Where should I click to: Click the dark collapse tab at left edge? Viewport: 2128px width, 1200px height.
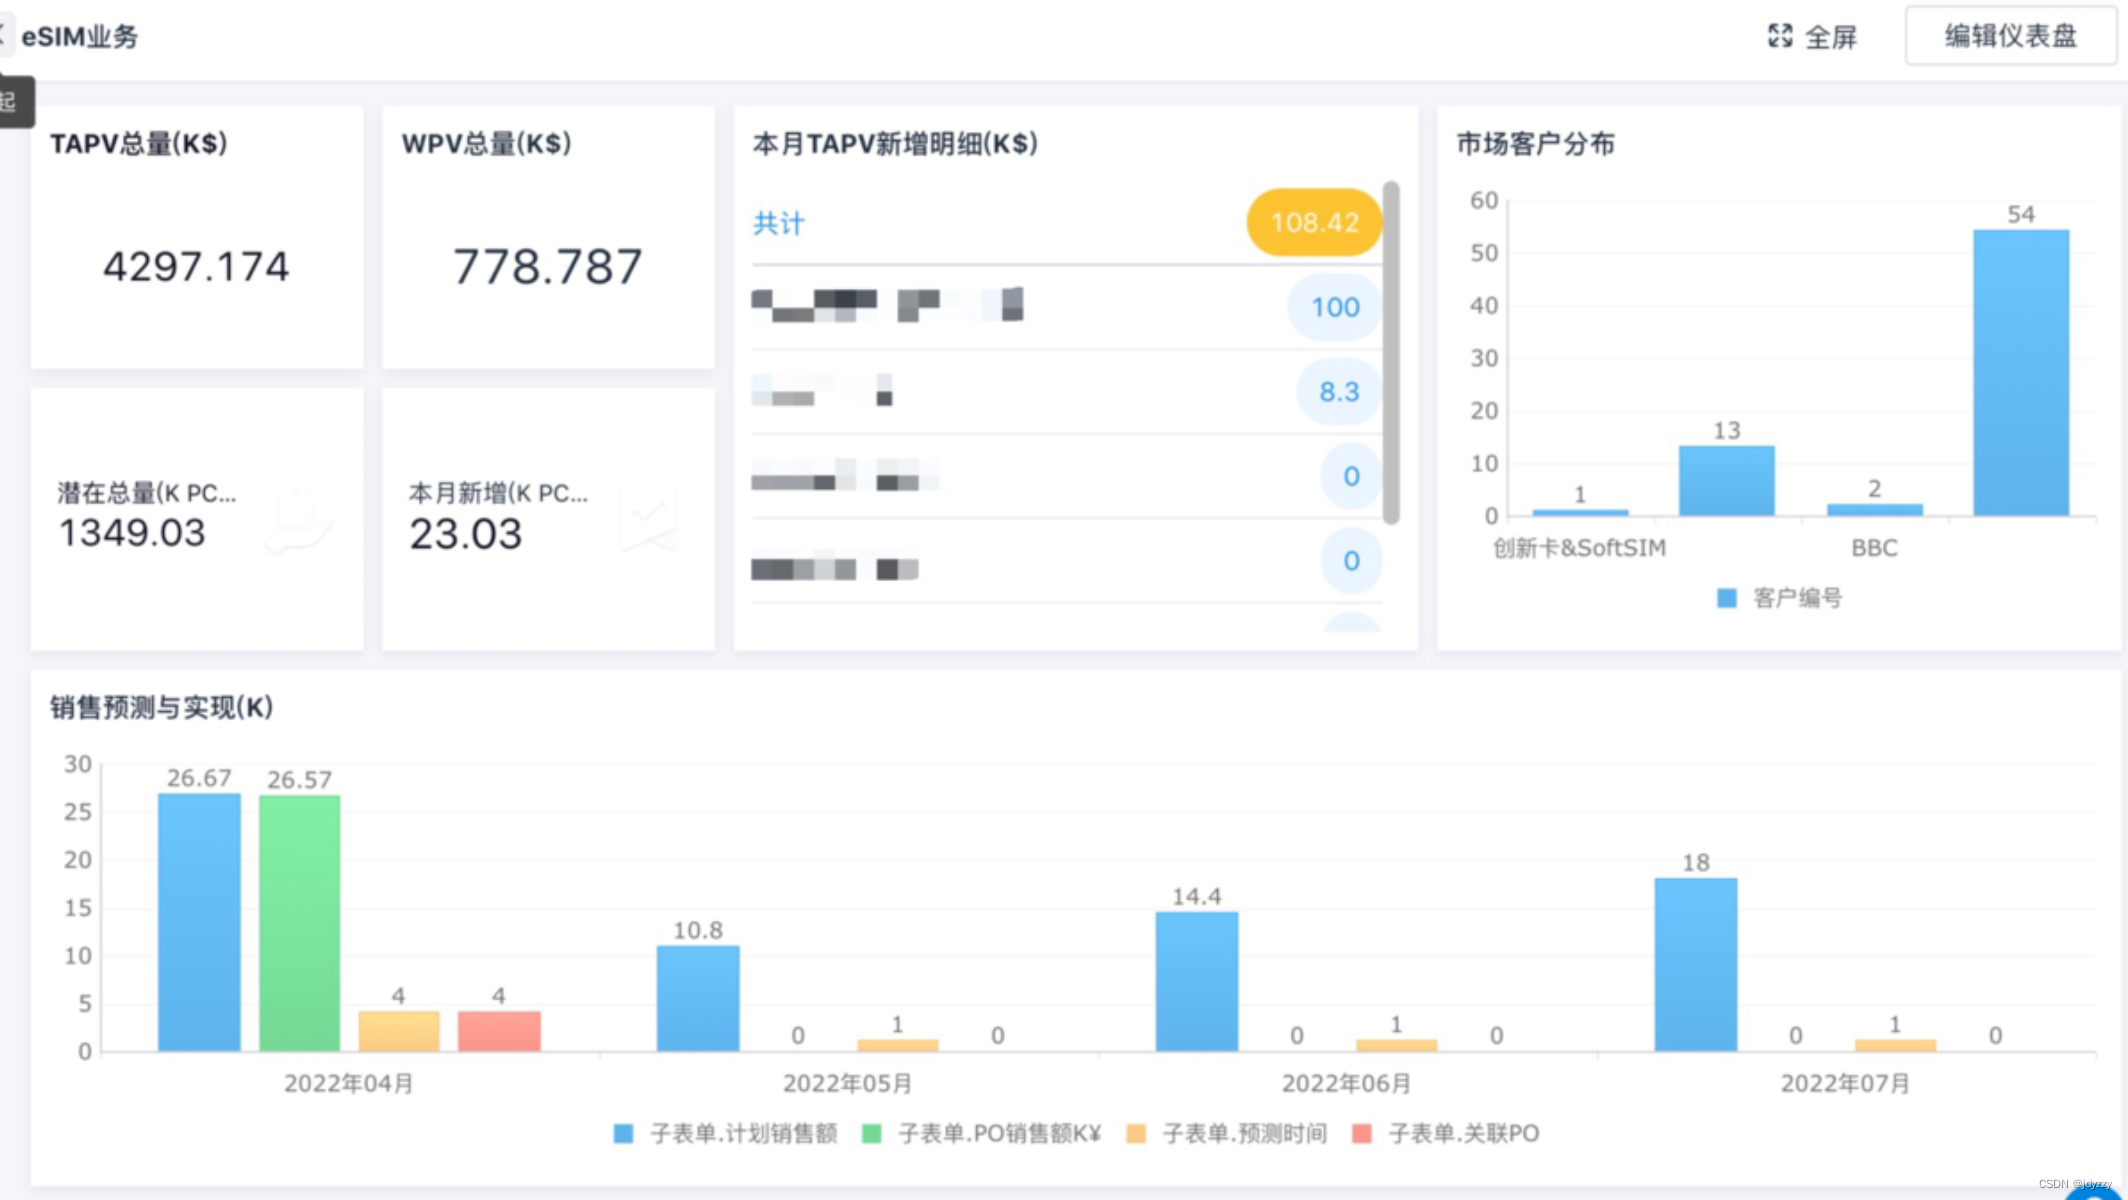15,101
